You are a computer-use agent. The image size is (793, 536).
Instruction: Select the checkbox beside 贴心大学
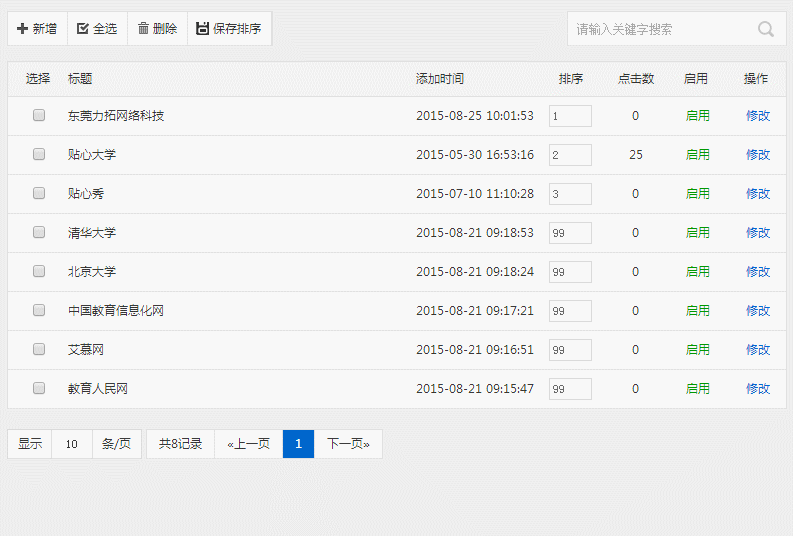[x=39, y=154]
